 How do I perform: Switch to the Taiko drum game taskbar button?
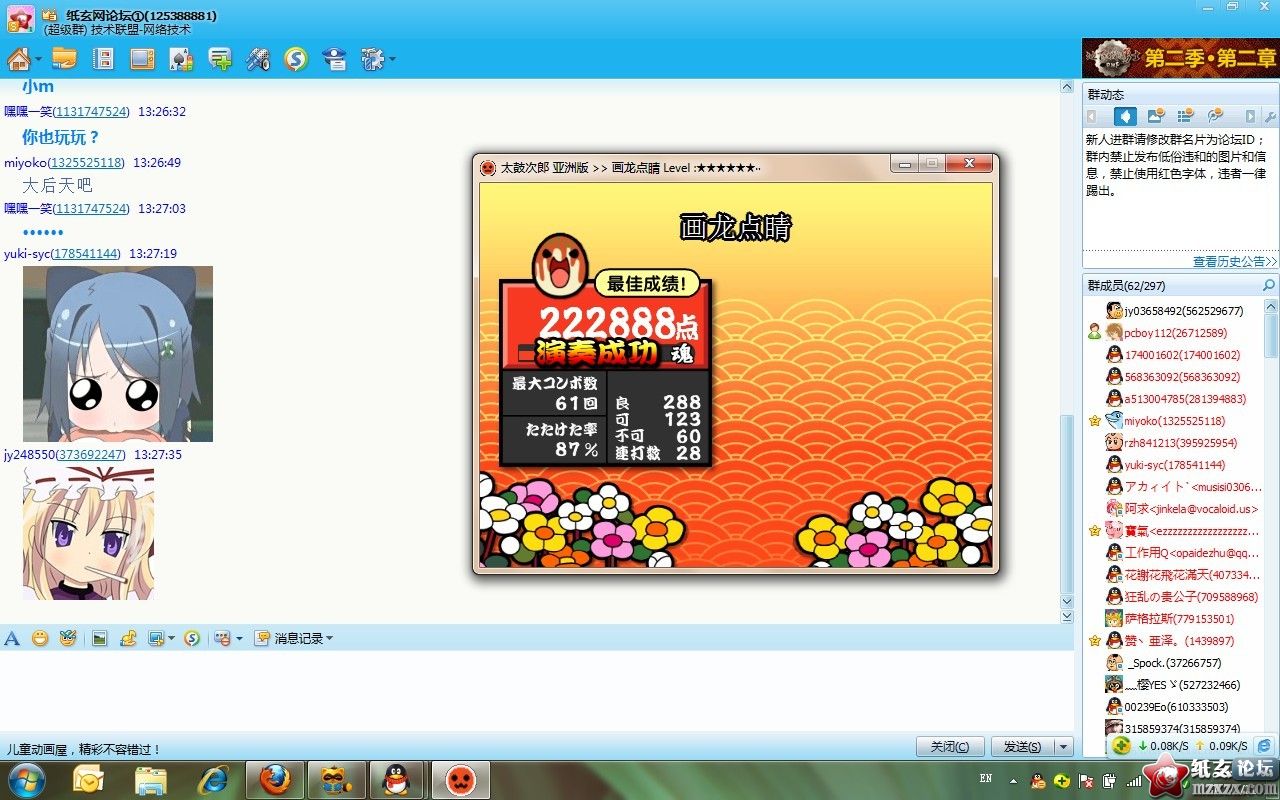point(460,779)
